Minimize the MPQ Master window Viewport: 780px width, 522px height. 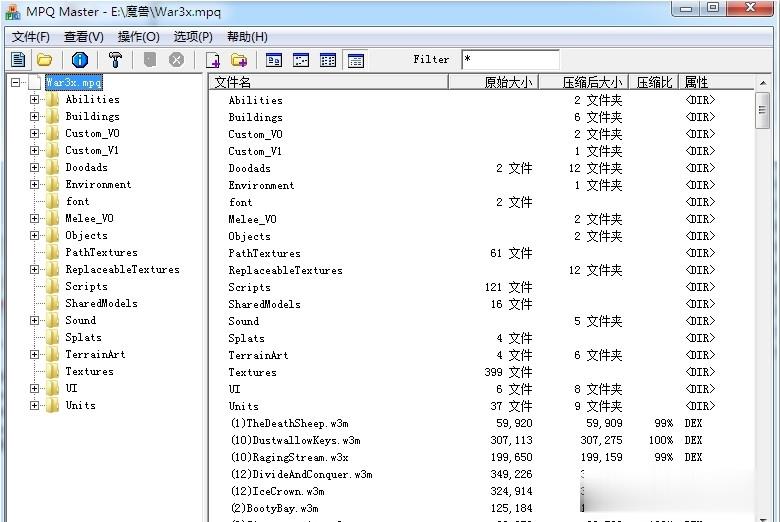point(686,8)
